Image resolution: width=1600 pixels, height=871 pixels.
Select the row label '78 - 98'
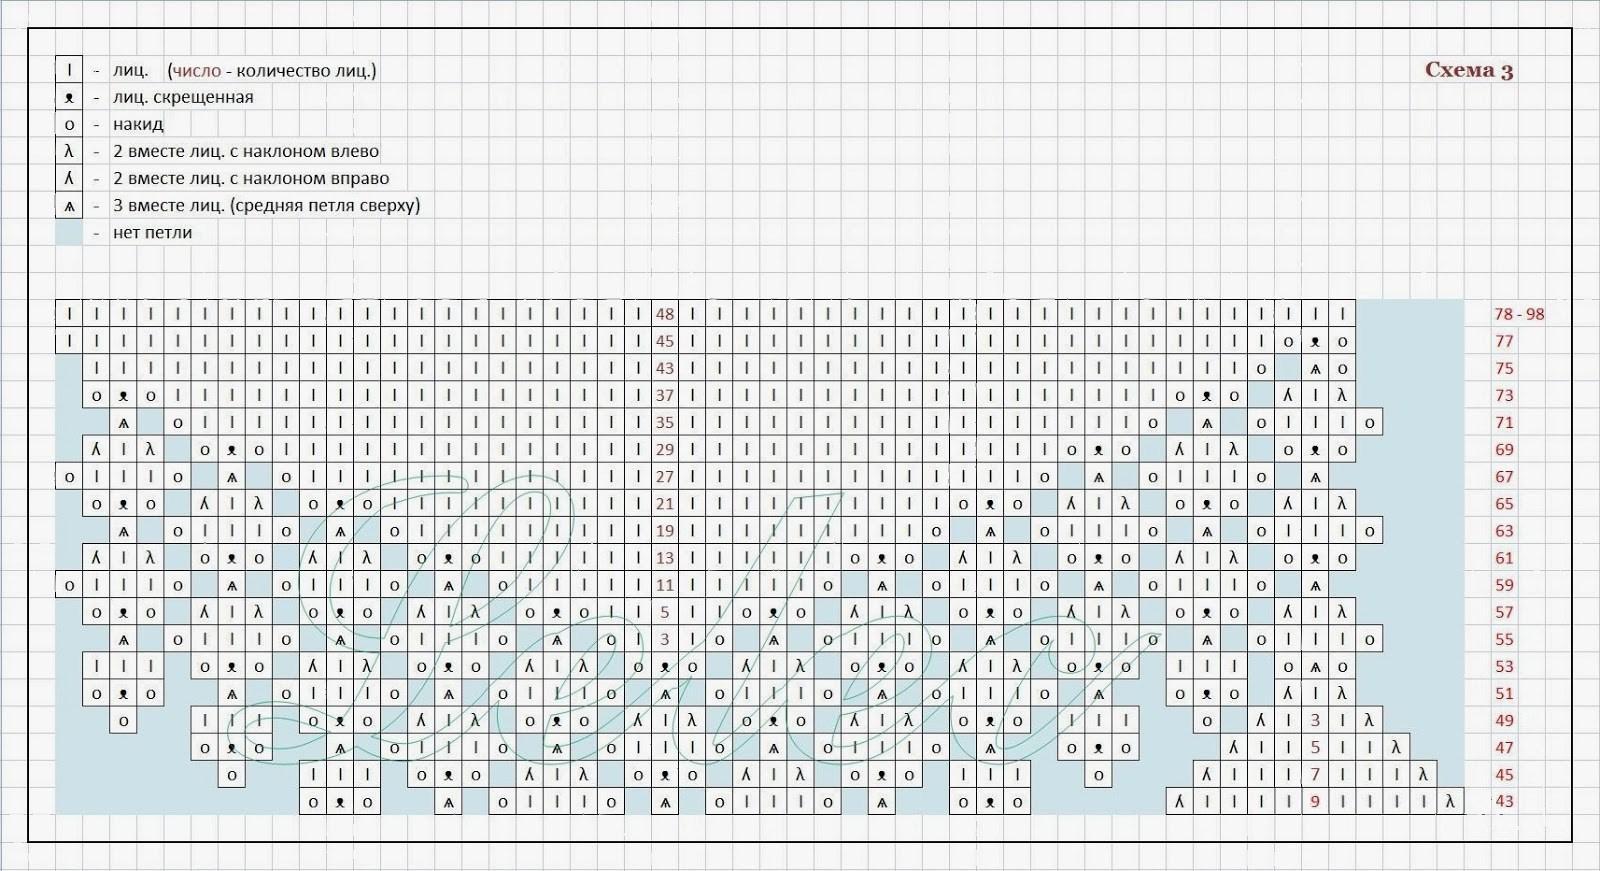coord(1518,314)
